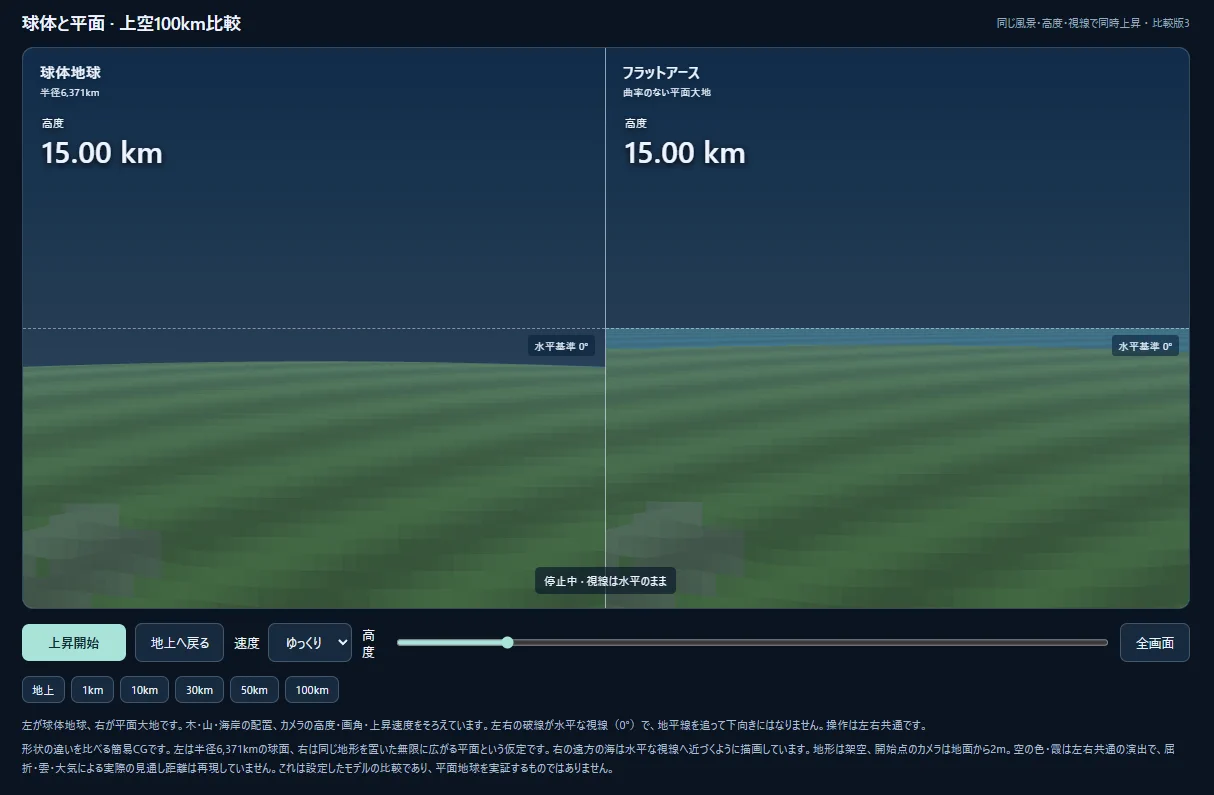Select the 1km altitude preset
This screenshot has height=795, width=1214.
[x=93, y=690]
